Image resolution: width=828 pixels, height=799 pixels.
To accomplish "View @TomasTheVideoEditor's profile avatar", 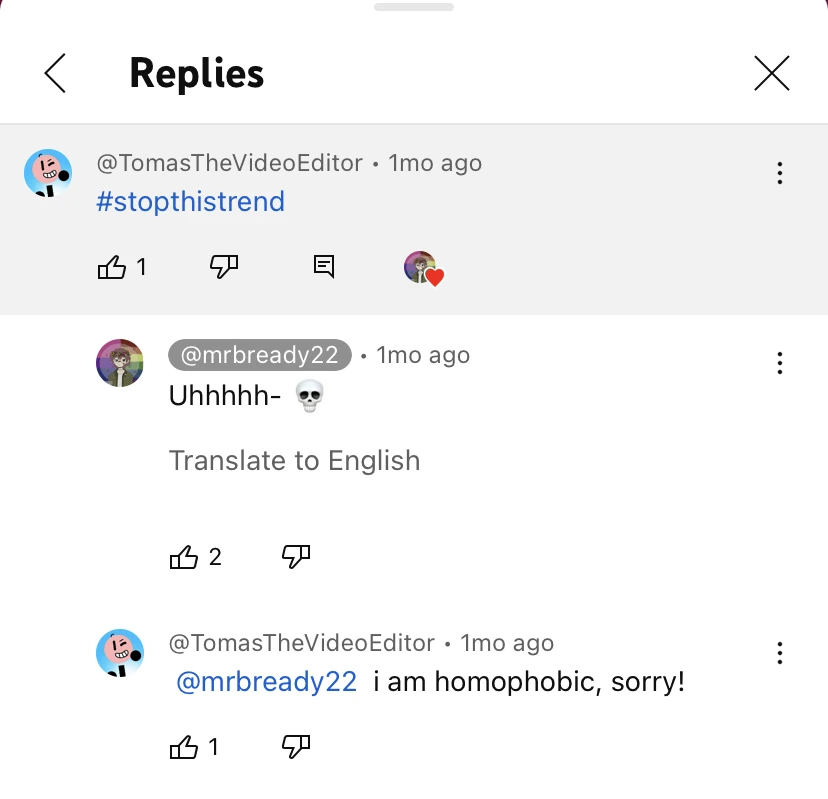I will point(48,172).
